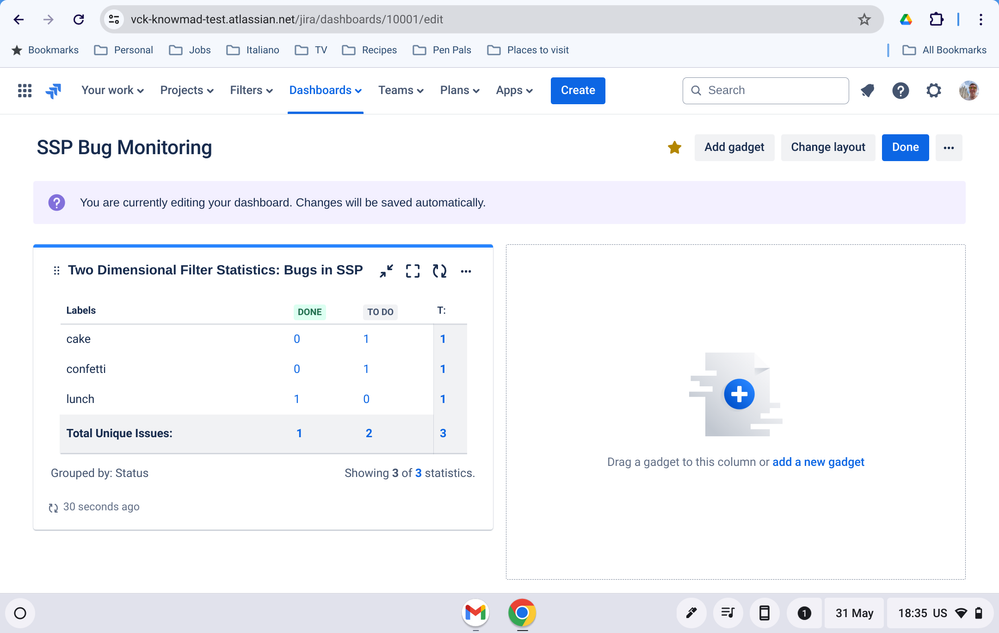Open the Apps menu

[x=514, y=91]
